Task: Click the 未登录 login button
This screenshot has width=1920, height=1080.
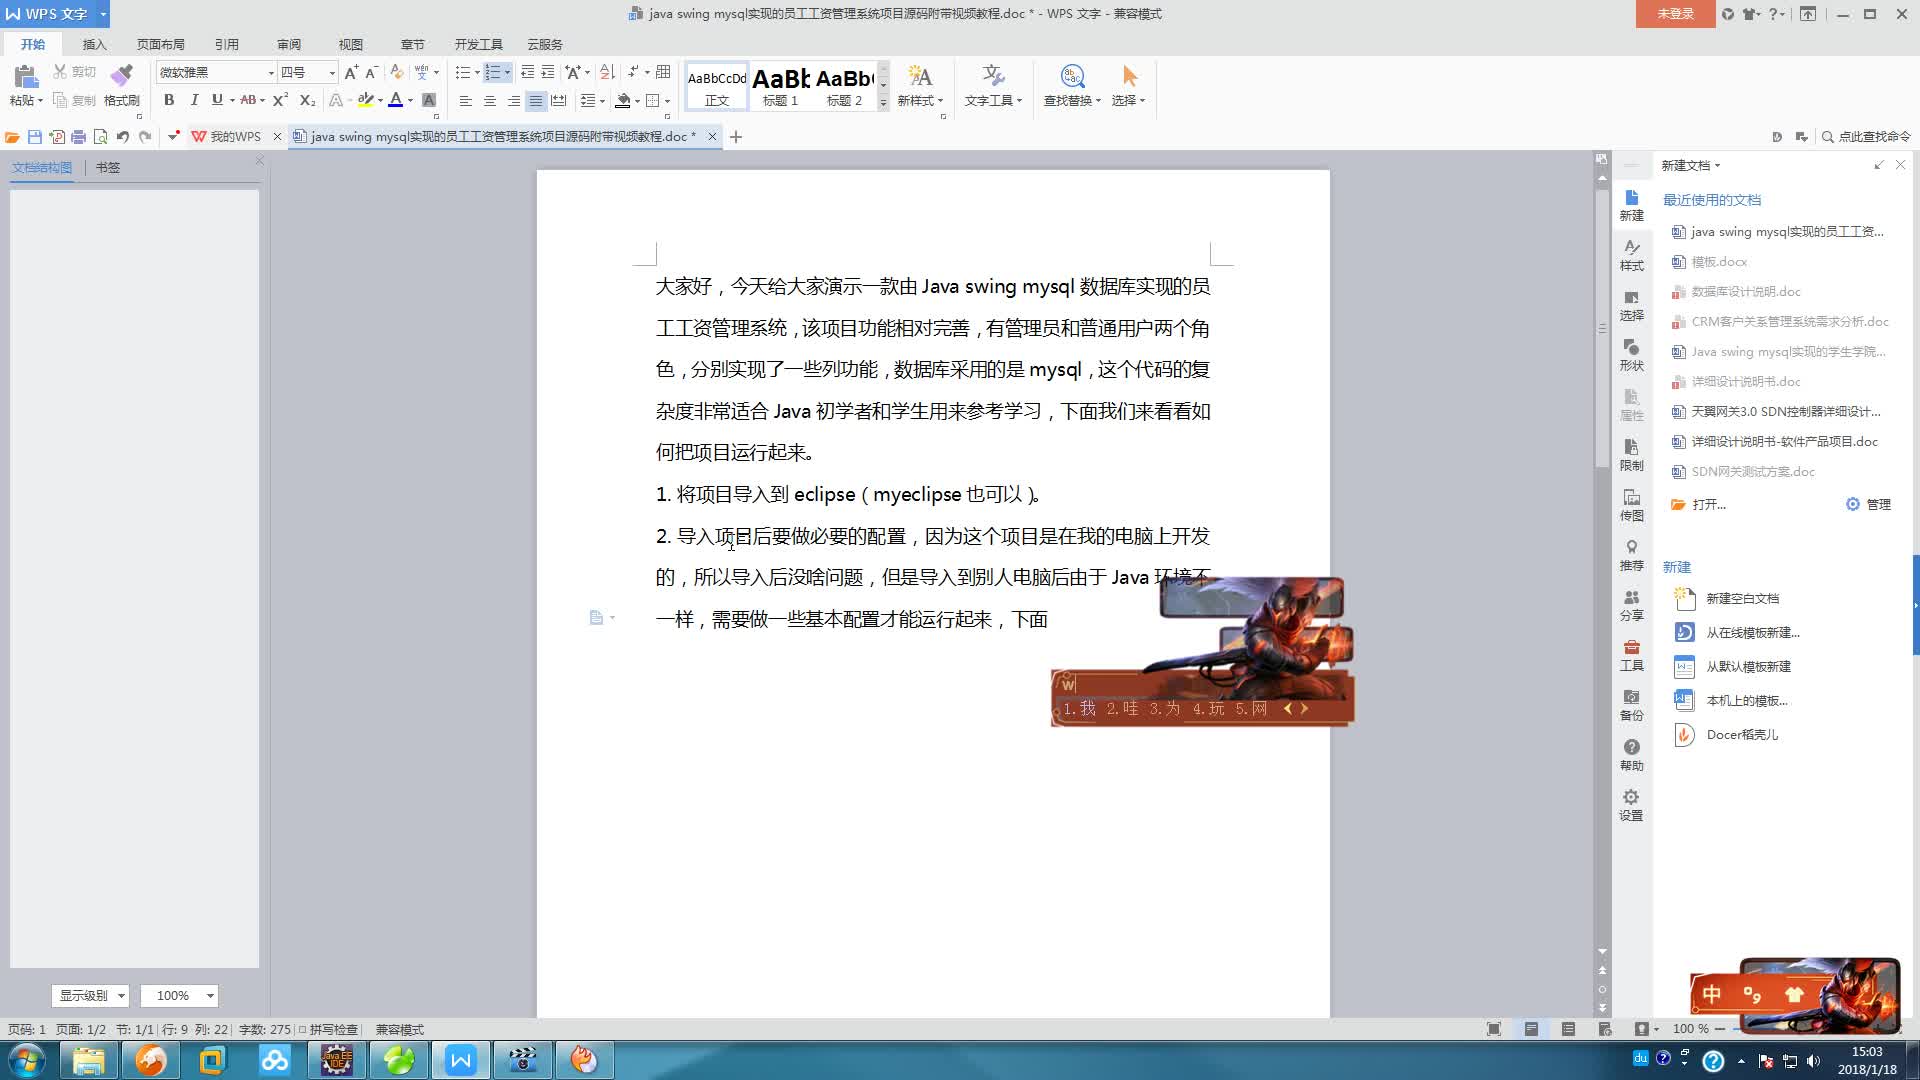Action: click(1674, 16)
